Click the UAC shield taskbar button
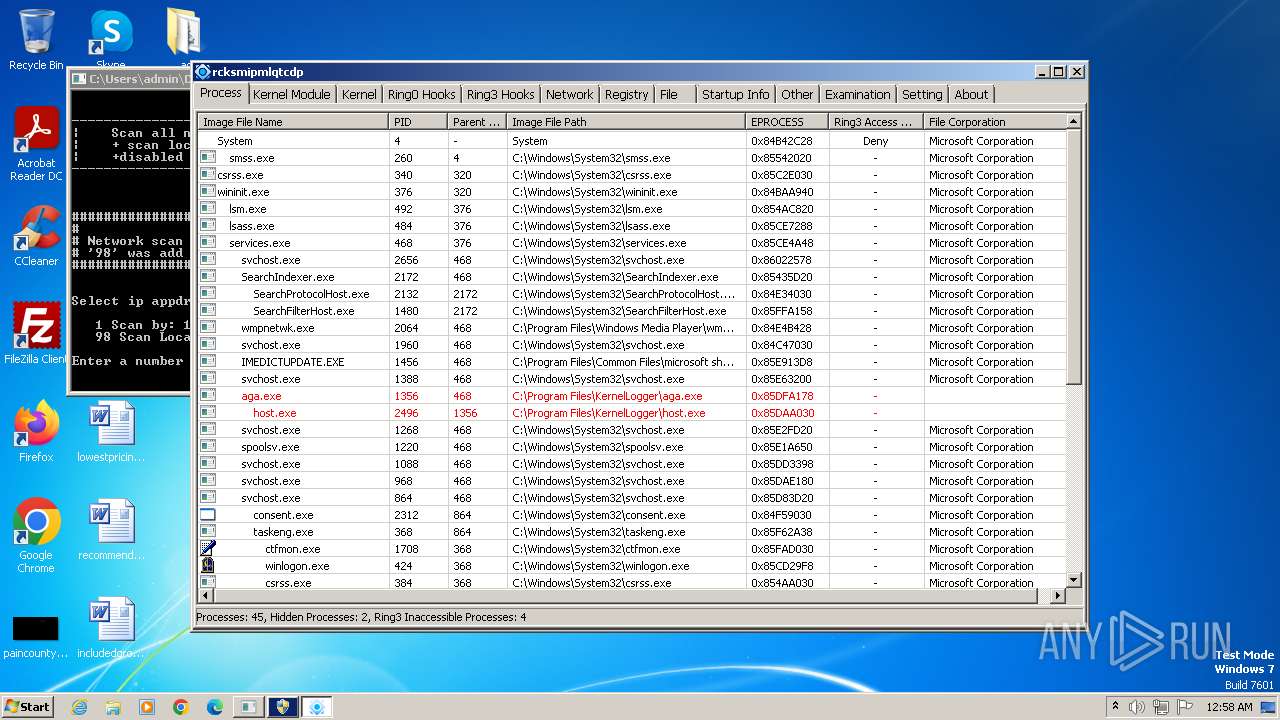The height and width of the screenshot is (720, 1280). click(x=282, y=707)
